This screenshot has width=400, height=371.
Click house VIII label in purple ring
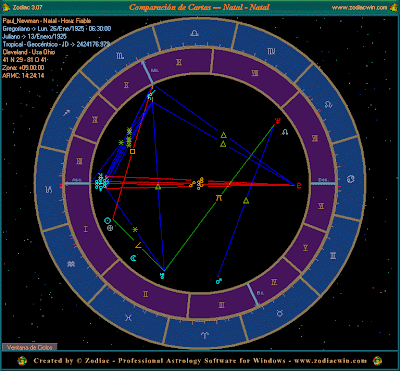tap(255, 73)
